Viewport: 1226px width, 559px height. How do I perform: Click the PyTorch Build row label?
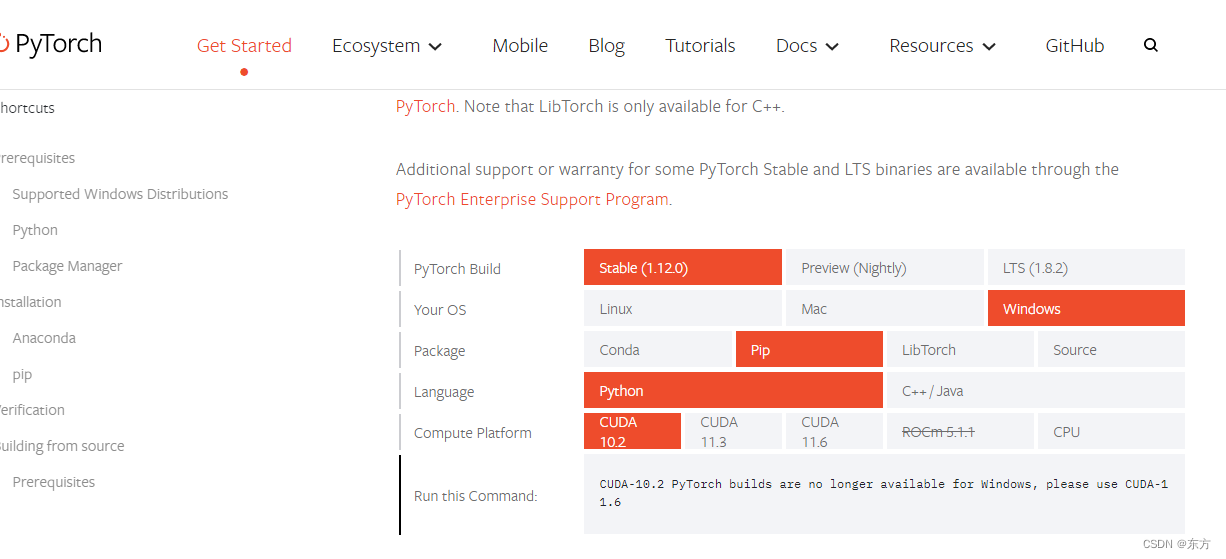click(457, 268)
